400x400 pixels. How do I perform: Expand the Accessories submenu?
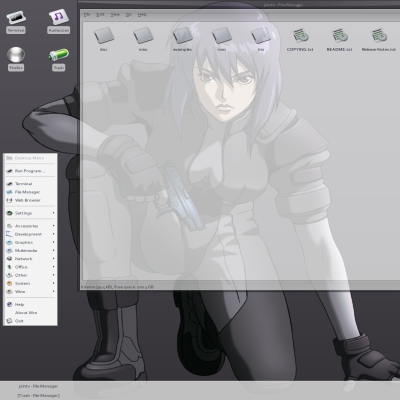pos(30,226)
